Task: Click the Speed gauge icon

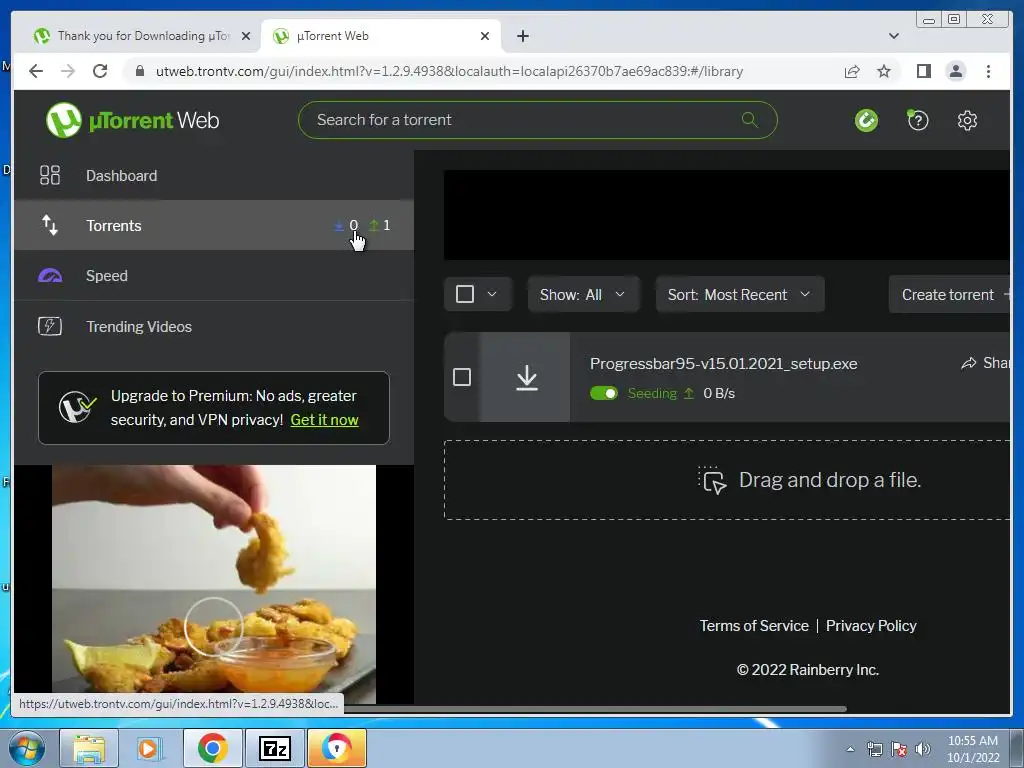Action: [50, 276]
